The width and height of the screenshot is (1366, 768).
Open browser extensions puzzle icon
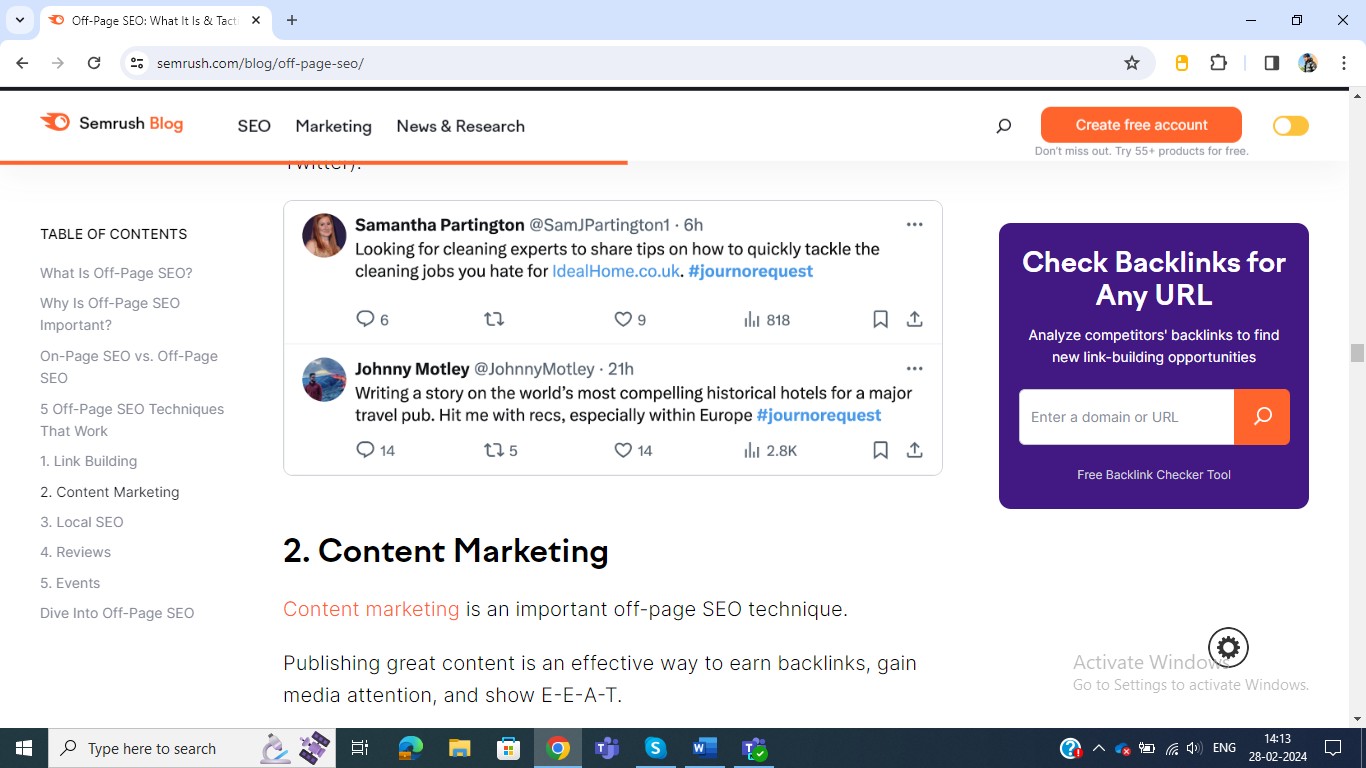pyautogui.click(x=1218, y=63)
